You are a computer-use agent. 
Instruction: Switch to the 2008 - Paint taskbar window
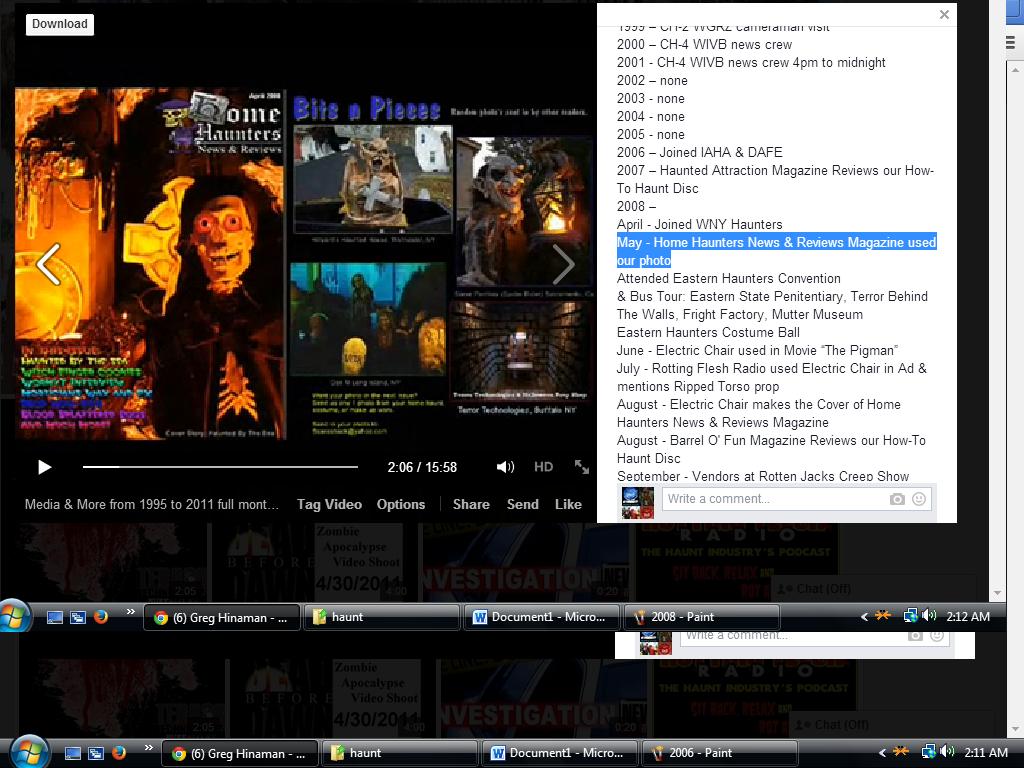pos(702,617)
